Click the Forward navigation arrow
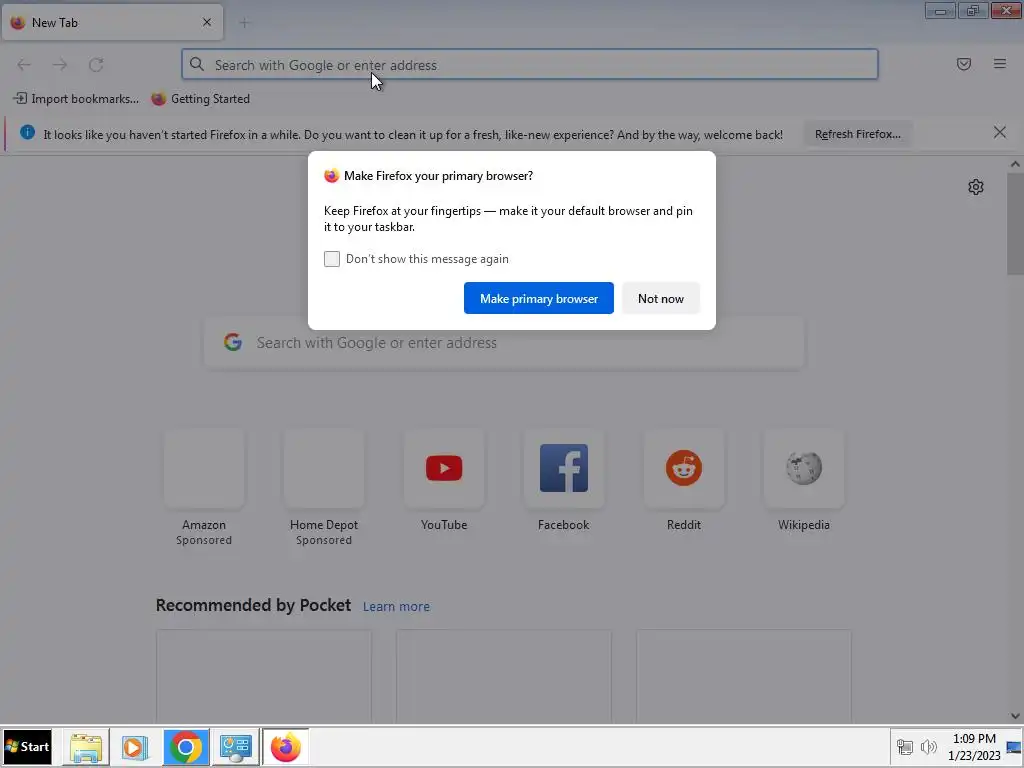Viewport: 1024px width, 768px height. click(x=60, y=65)
